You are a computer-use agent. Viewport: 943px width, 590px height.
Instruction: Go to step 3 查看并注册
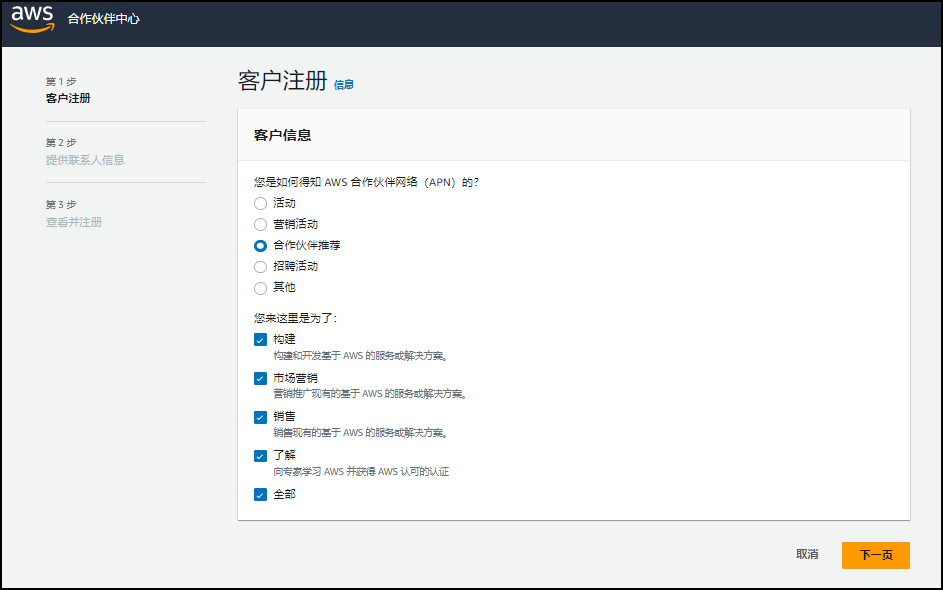coord(74,222)
